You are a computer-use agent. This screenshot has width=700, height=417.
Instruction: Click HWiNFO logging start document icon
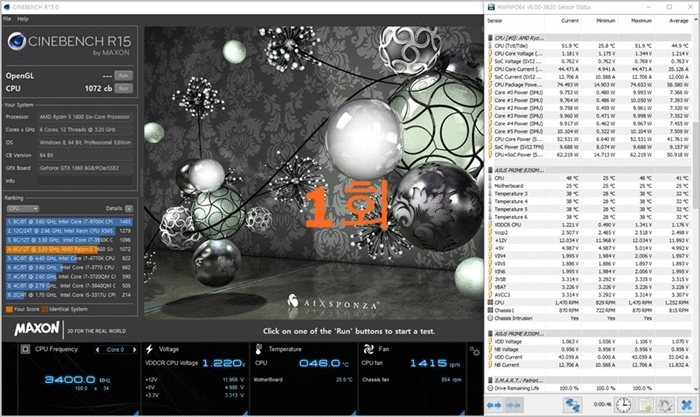click(645, 405)
